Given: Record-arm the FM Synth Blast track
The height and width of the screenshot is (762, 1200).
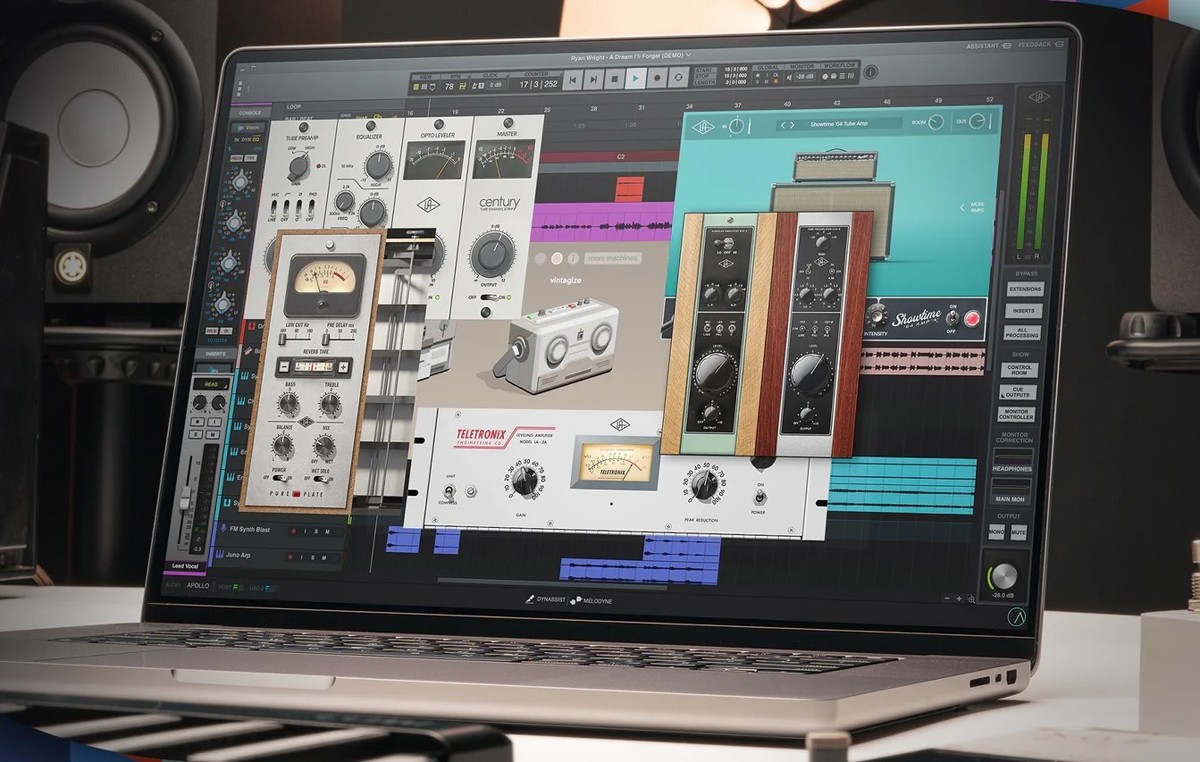Looking at the screenshot, I should (294, 531).
